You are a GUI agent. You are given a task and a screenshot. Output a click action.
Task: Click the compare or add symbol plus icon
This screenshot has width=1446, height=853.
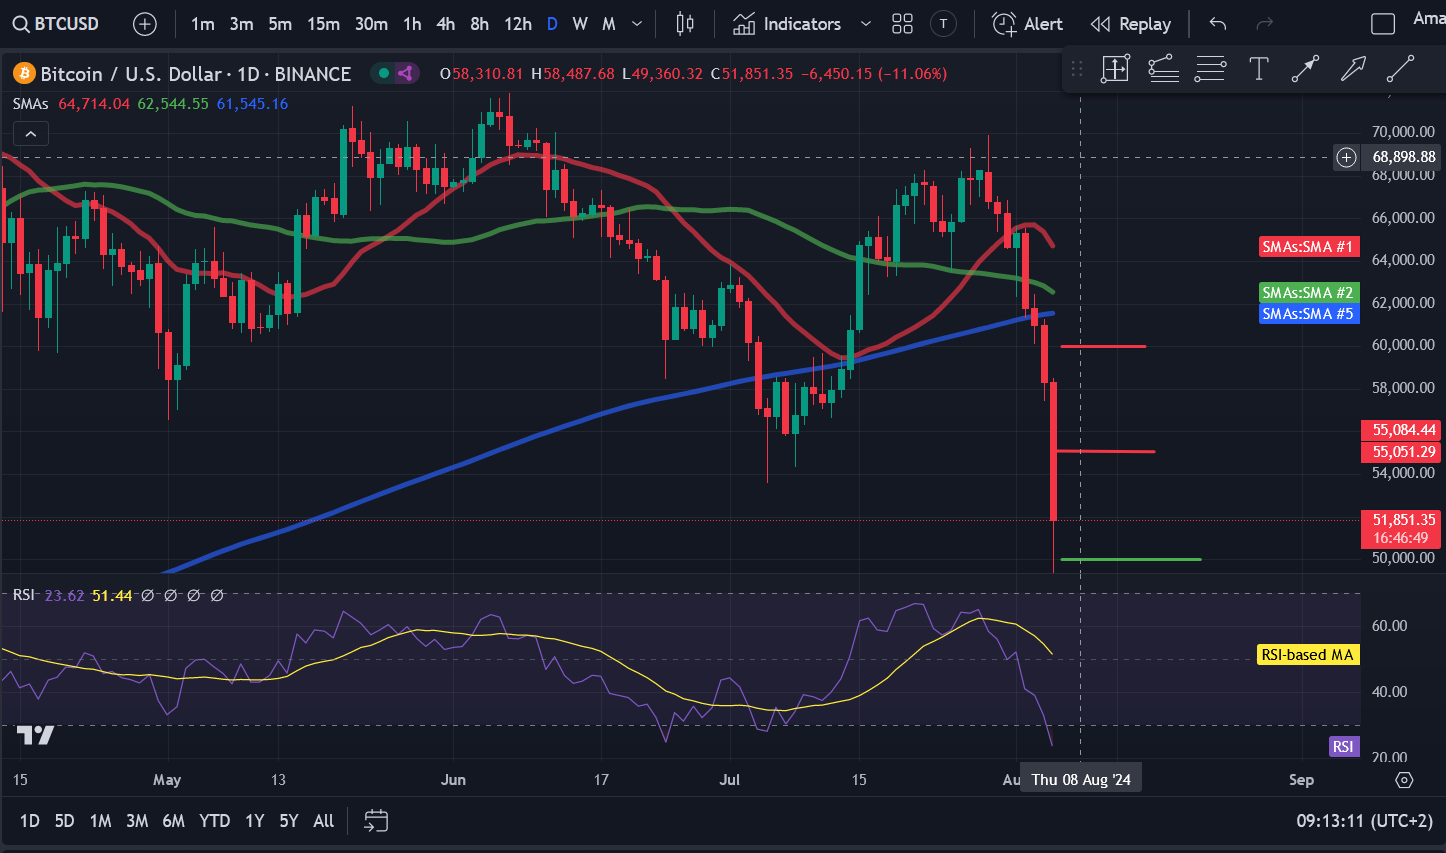tap(145, 24)
